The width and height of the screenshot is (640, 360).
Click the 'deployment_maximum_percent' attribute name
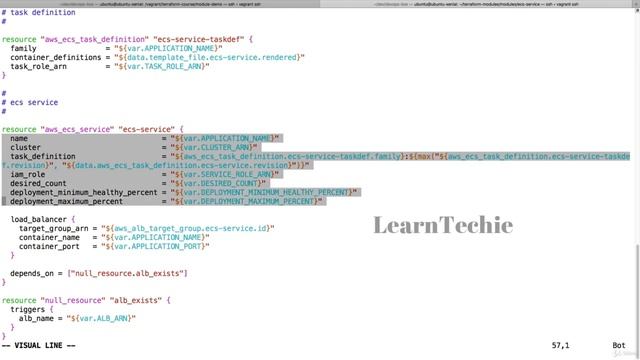tap(67, 201)
